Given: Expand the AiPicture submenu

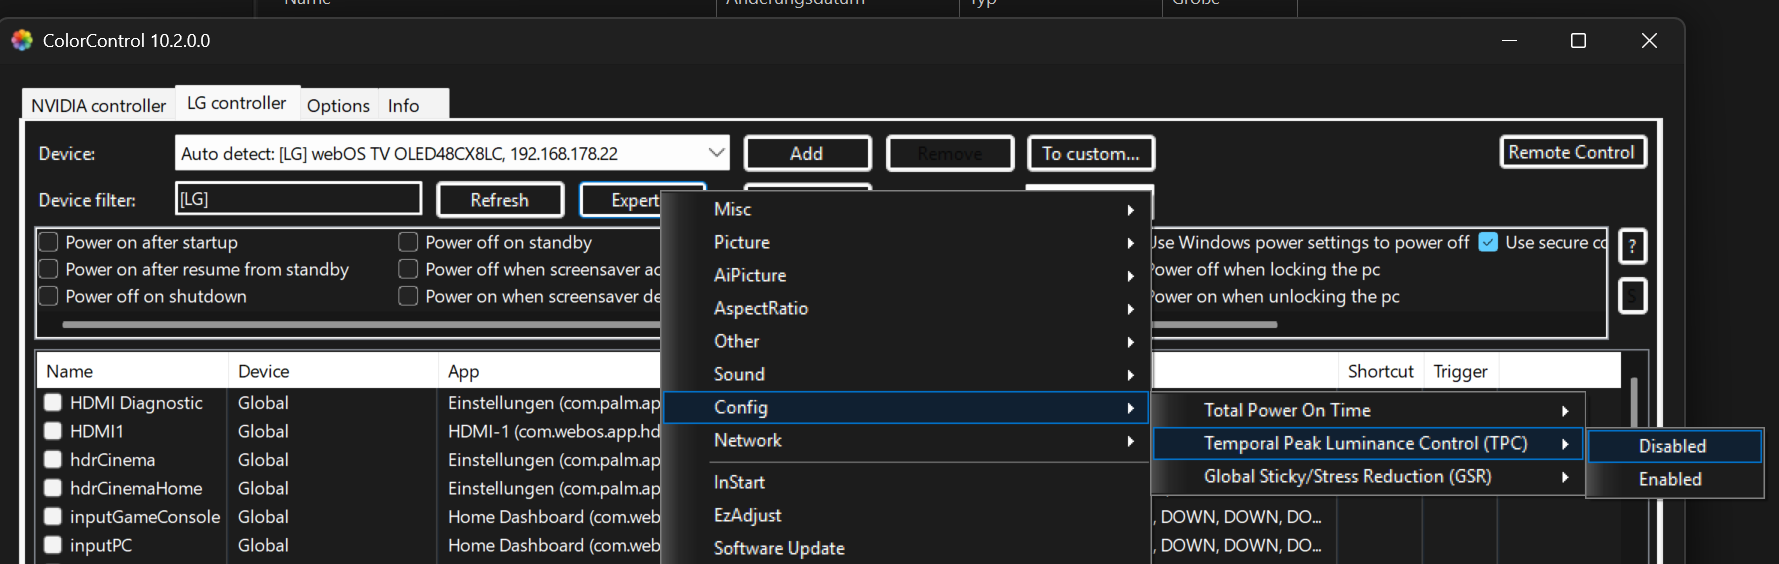Looking at the screenshot, I should coord(906,275).
